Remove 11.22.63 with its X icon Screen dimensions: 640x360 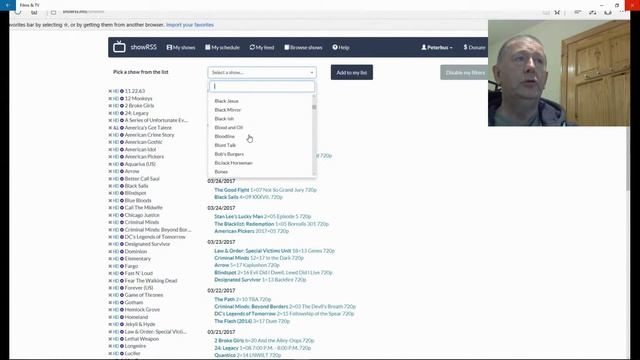click(110, 91)
